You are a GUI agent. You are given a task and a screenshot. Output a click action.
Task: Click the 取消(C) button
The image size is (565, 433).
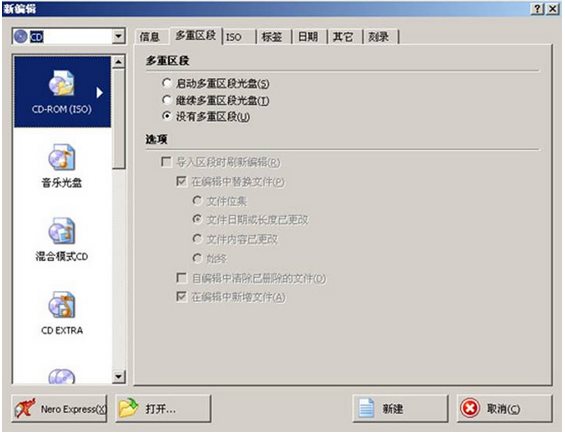coord(504,409)
